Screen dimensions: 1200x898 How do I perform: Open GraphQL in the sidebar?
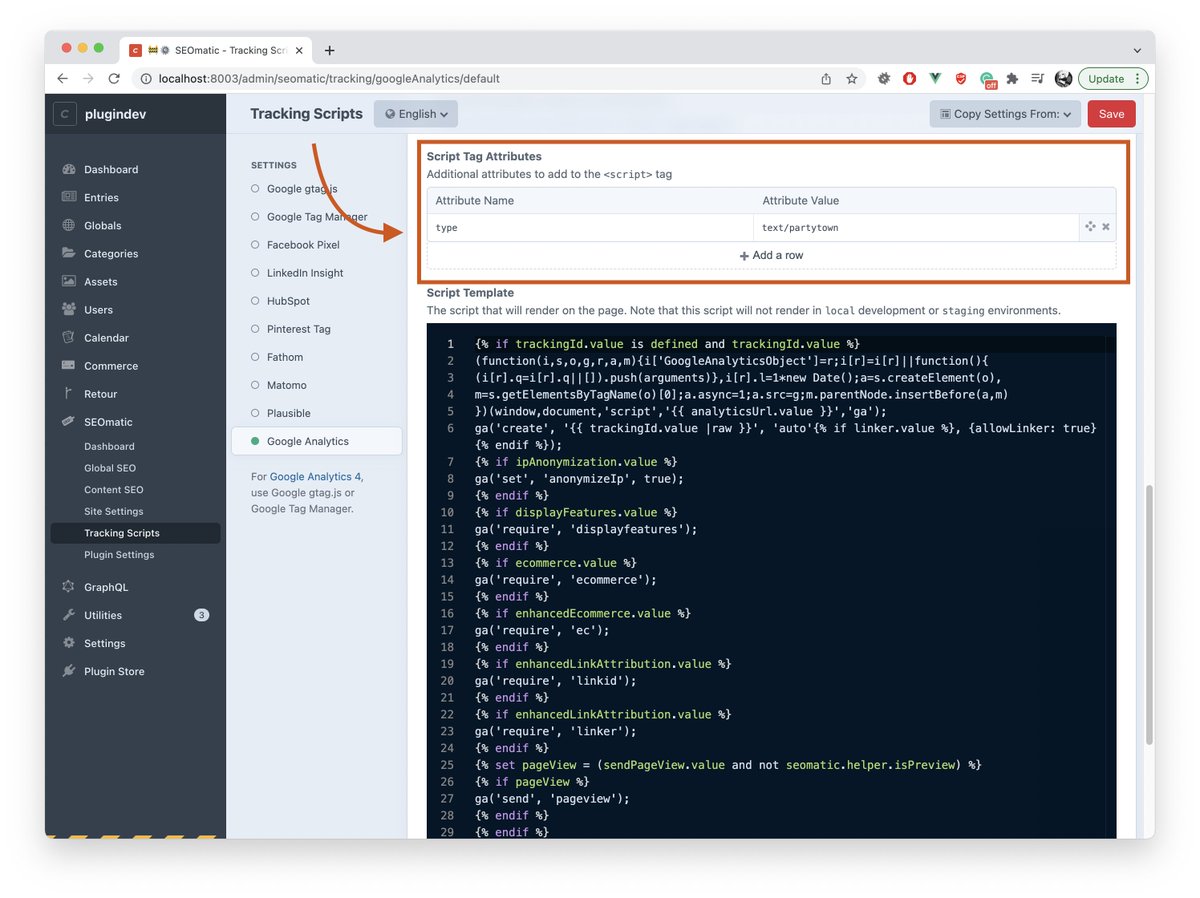[x=106, y=587]
